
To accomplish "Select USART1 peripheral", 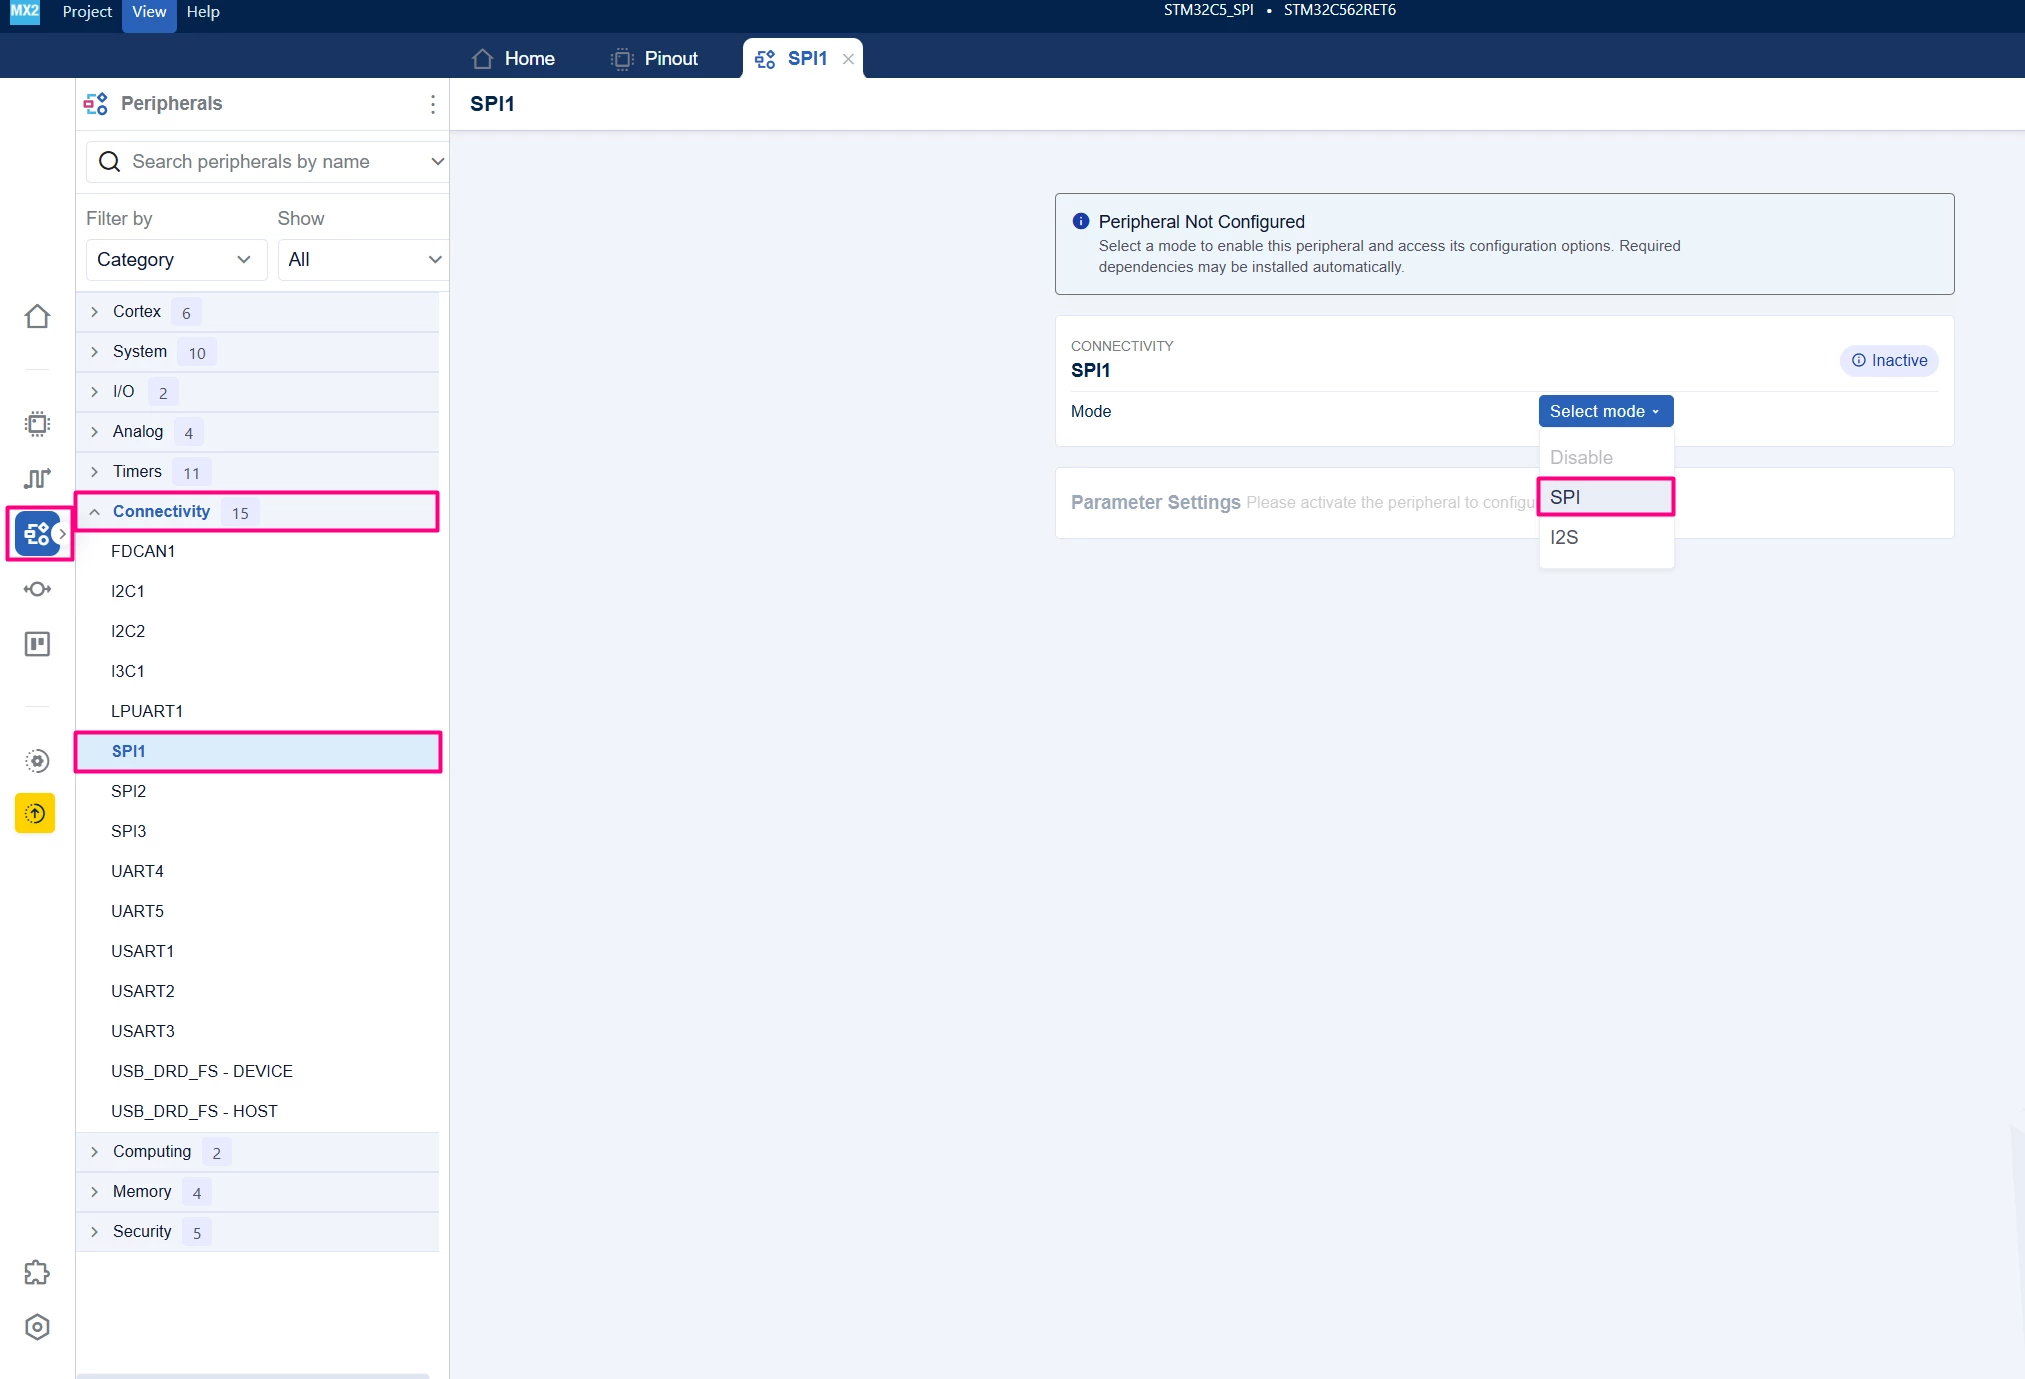I will pyautogui.click(x=257, y=952).
